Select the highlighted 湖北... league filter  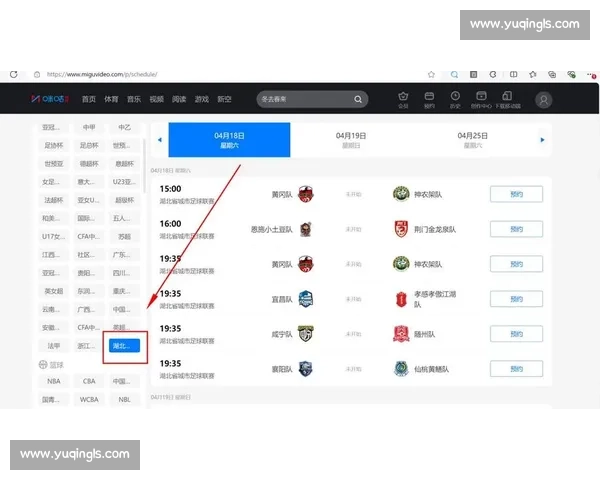(124, 346)
